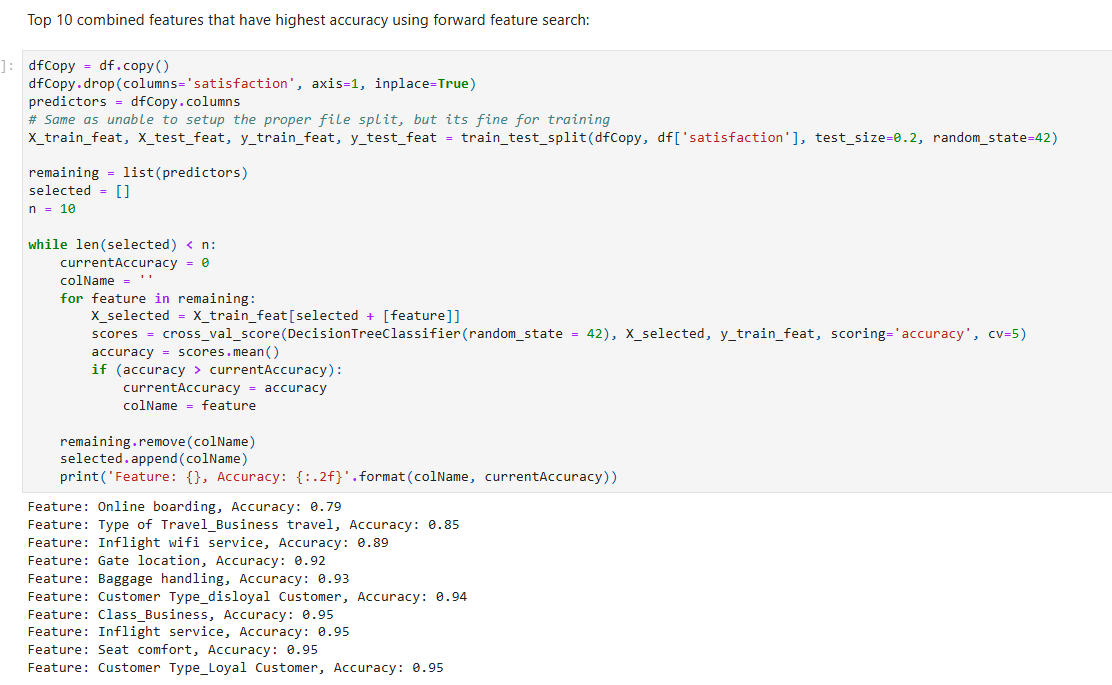Click the Customer Type_Loyal Customer output line
The height and width of the screenshot is (685, 1112).
235,668
